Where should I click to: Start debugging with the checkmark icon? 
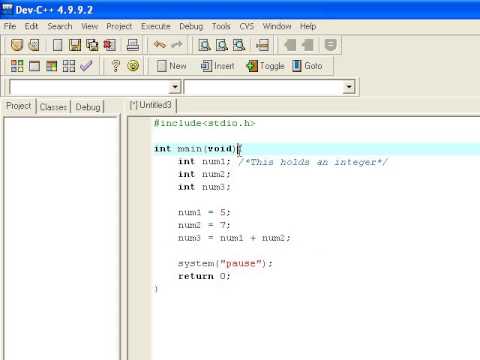(x=86, y=65)
